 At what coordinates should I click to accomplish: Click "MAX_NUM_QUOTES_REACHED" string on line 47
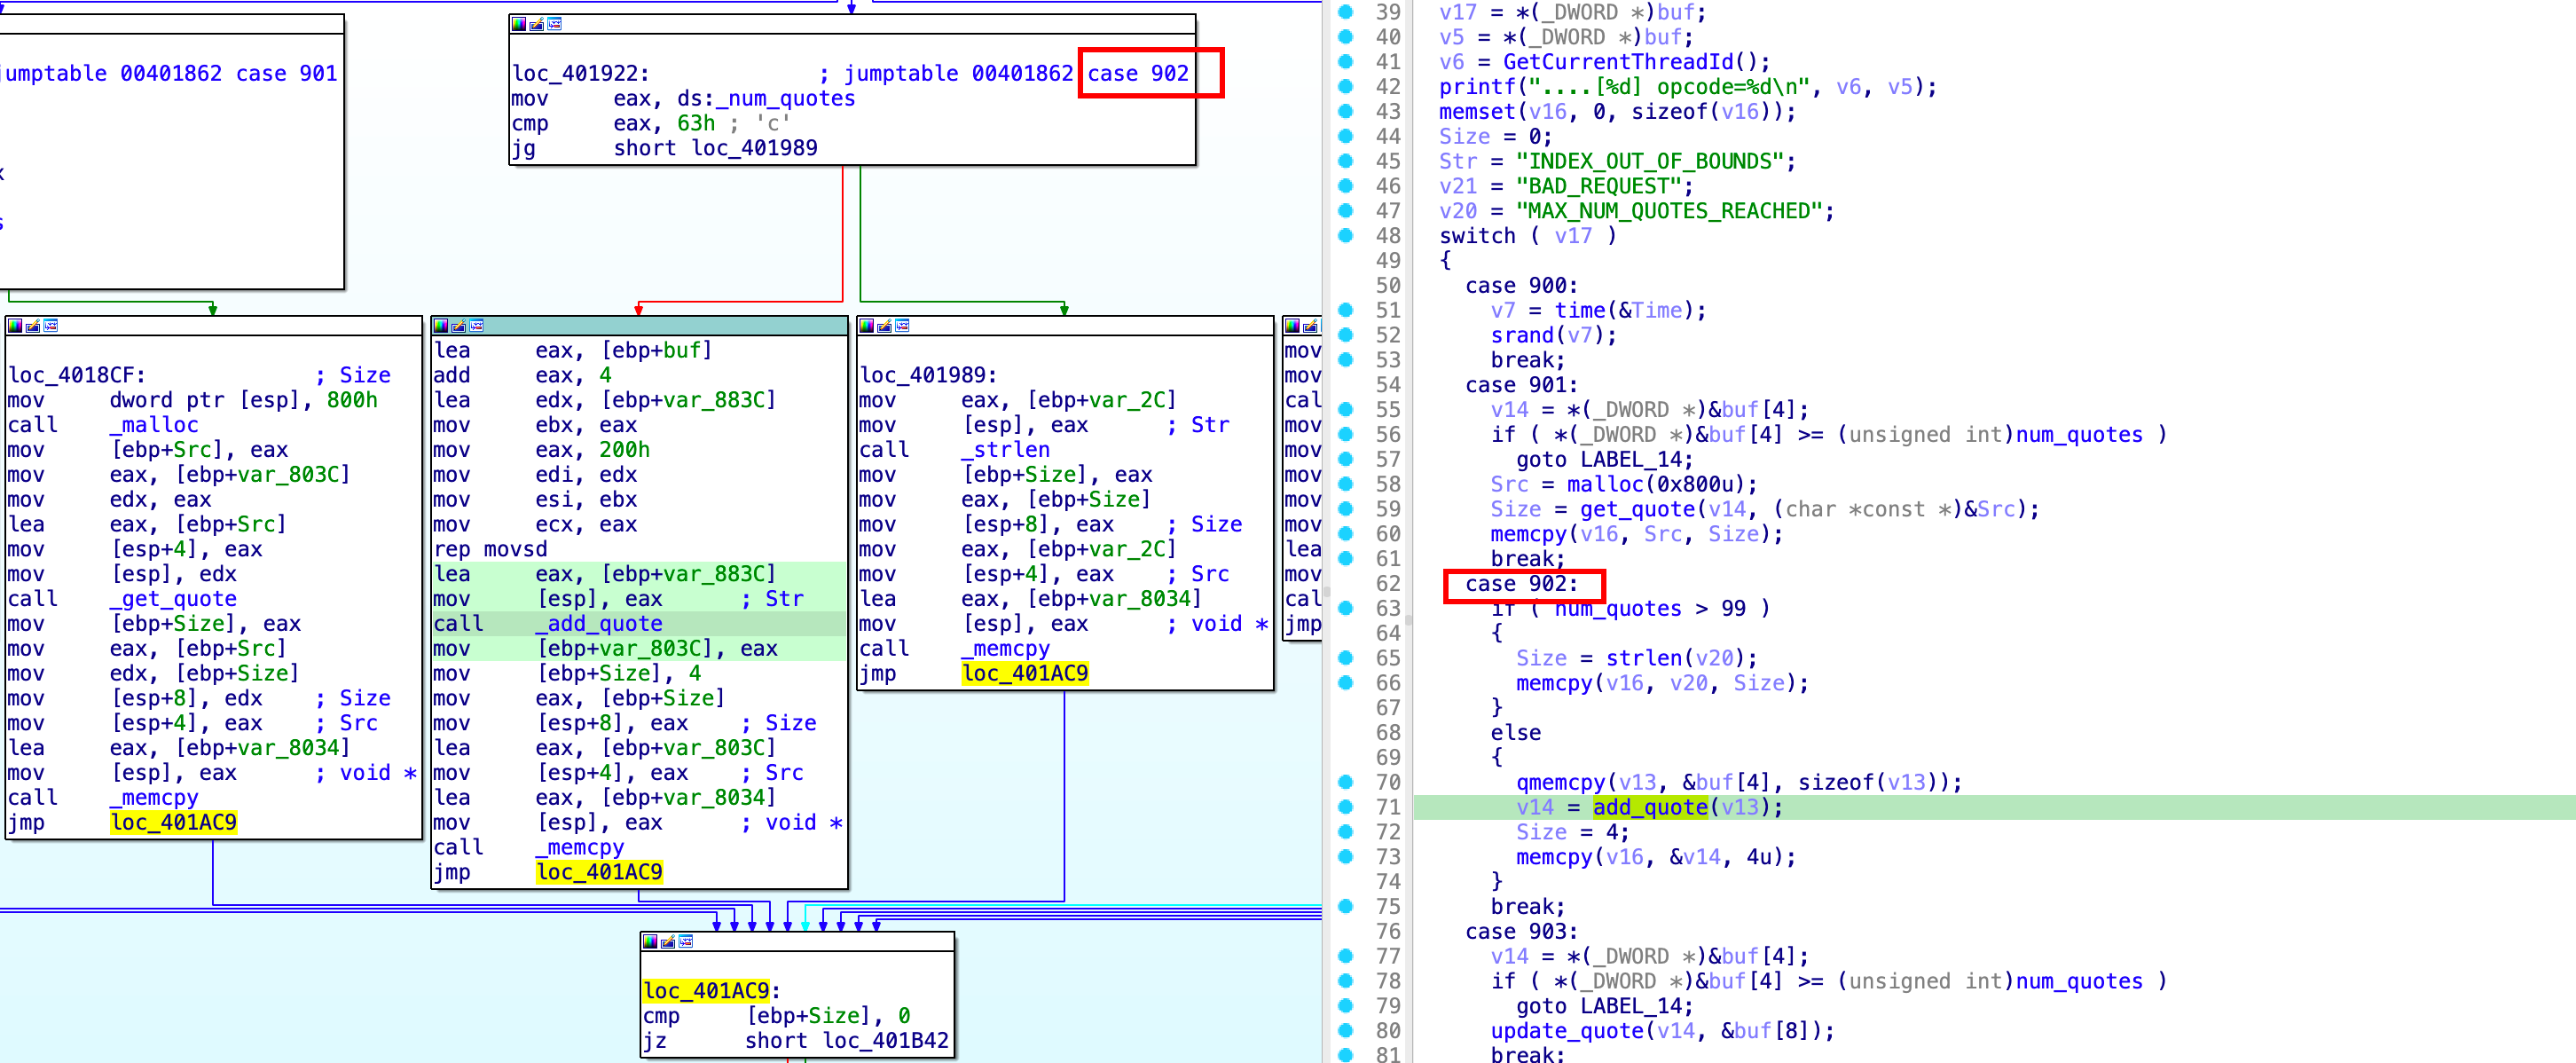[1669, 211]
